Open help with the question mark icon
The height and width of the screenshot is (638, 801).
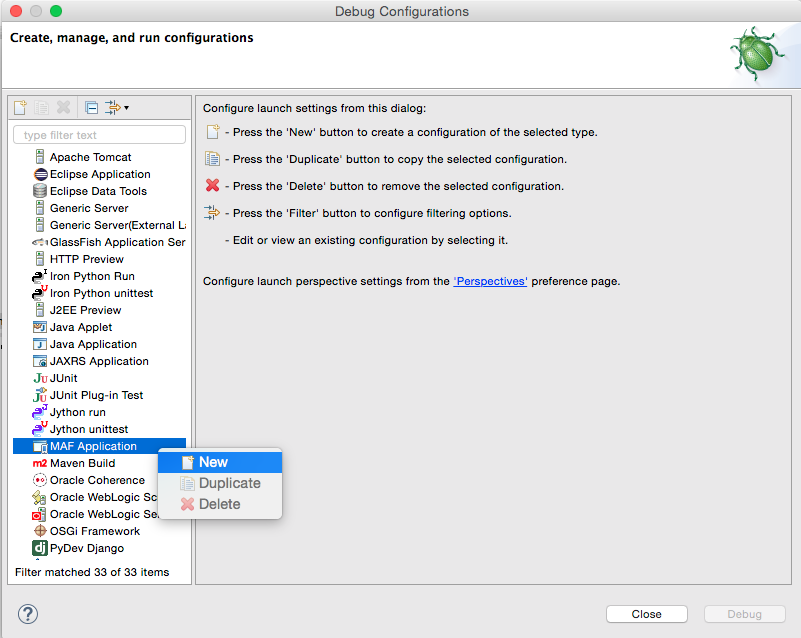(x=28, y=614)
